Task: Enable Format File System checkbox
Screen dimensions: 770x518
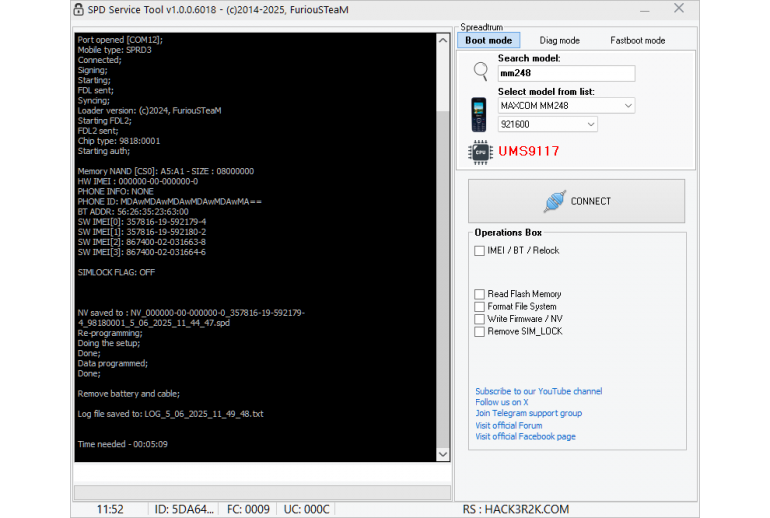Action: (x=479, y=306)
